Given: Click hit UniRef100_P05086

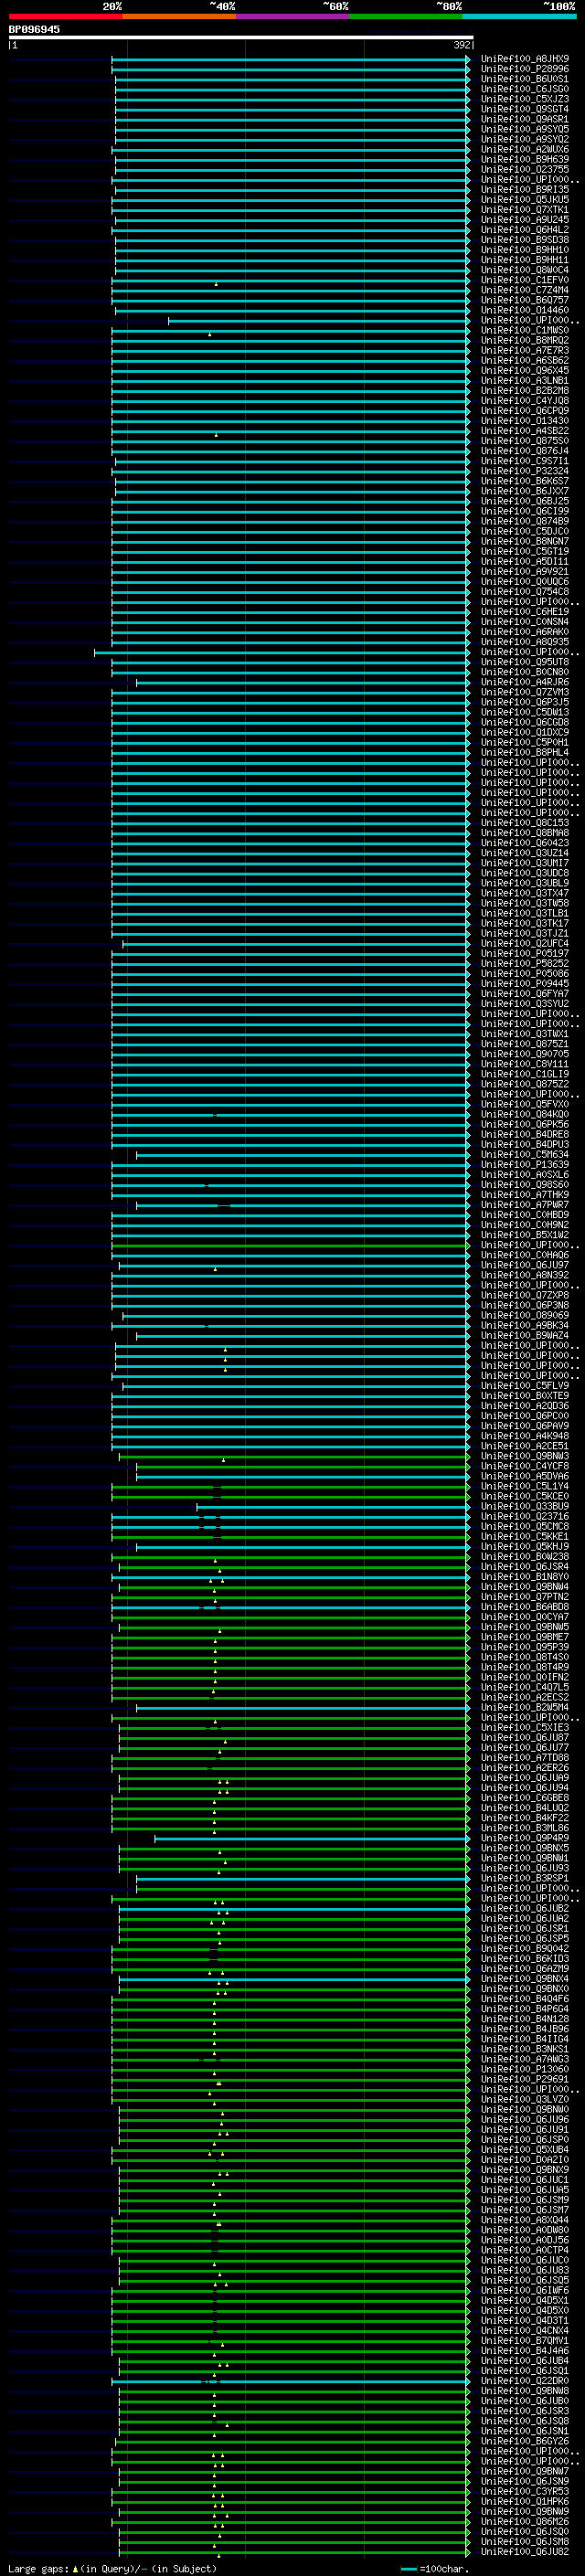Looking at the screenshot, I should pos(525,973).
